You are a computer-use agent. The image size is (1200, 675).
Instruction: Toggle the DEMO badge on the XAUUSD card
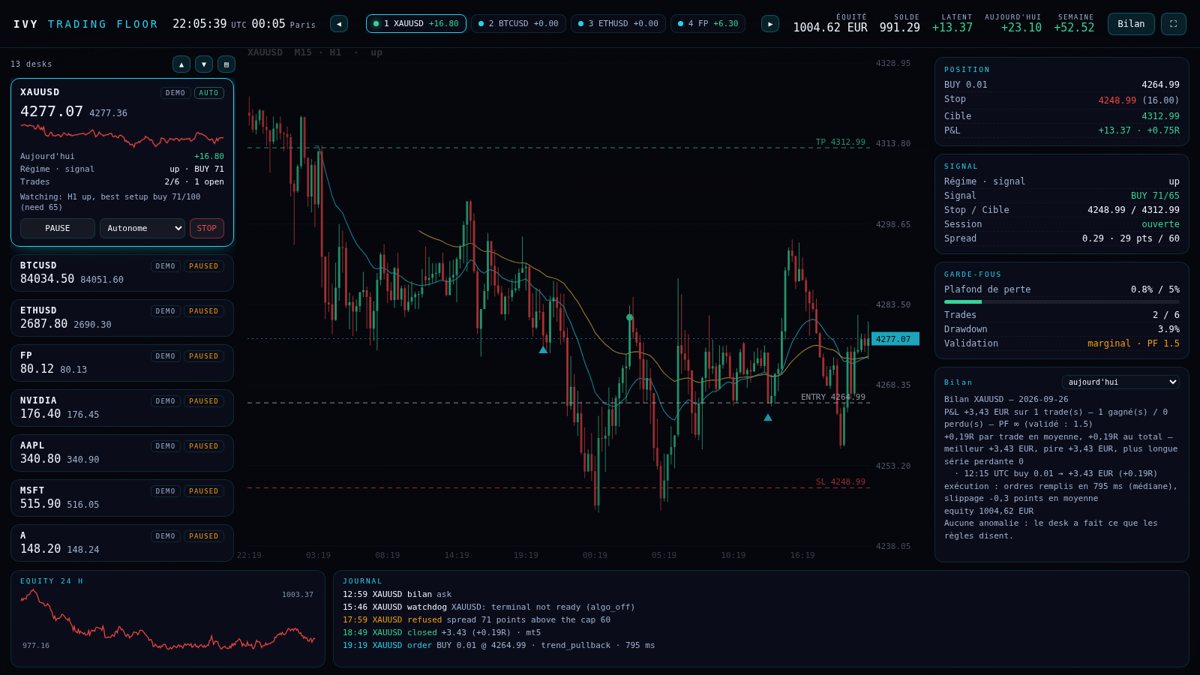pyautogui.click(x=175, y=93)
